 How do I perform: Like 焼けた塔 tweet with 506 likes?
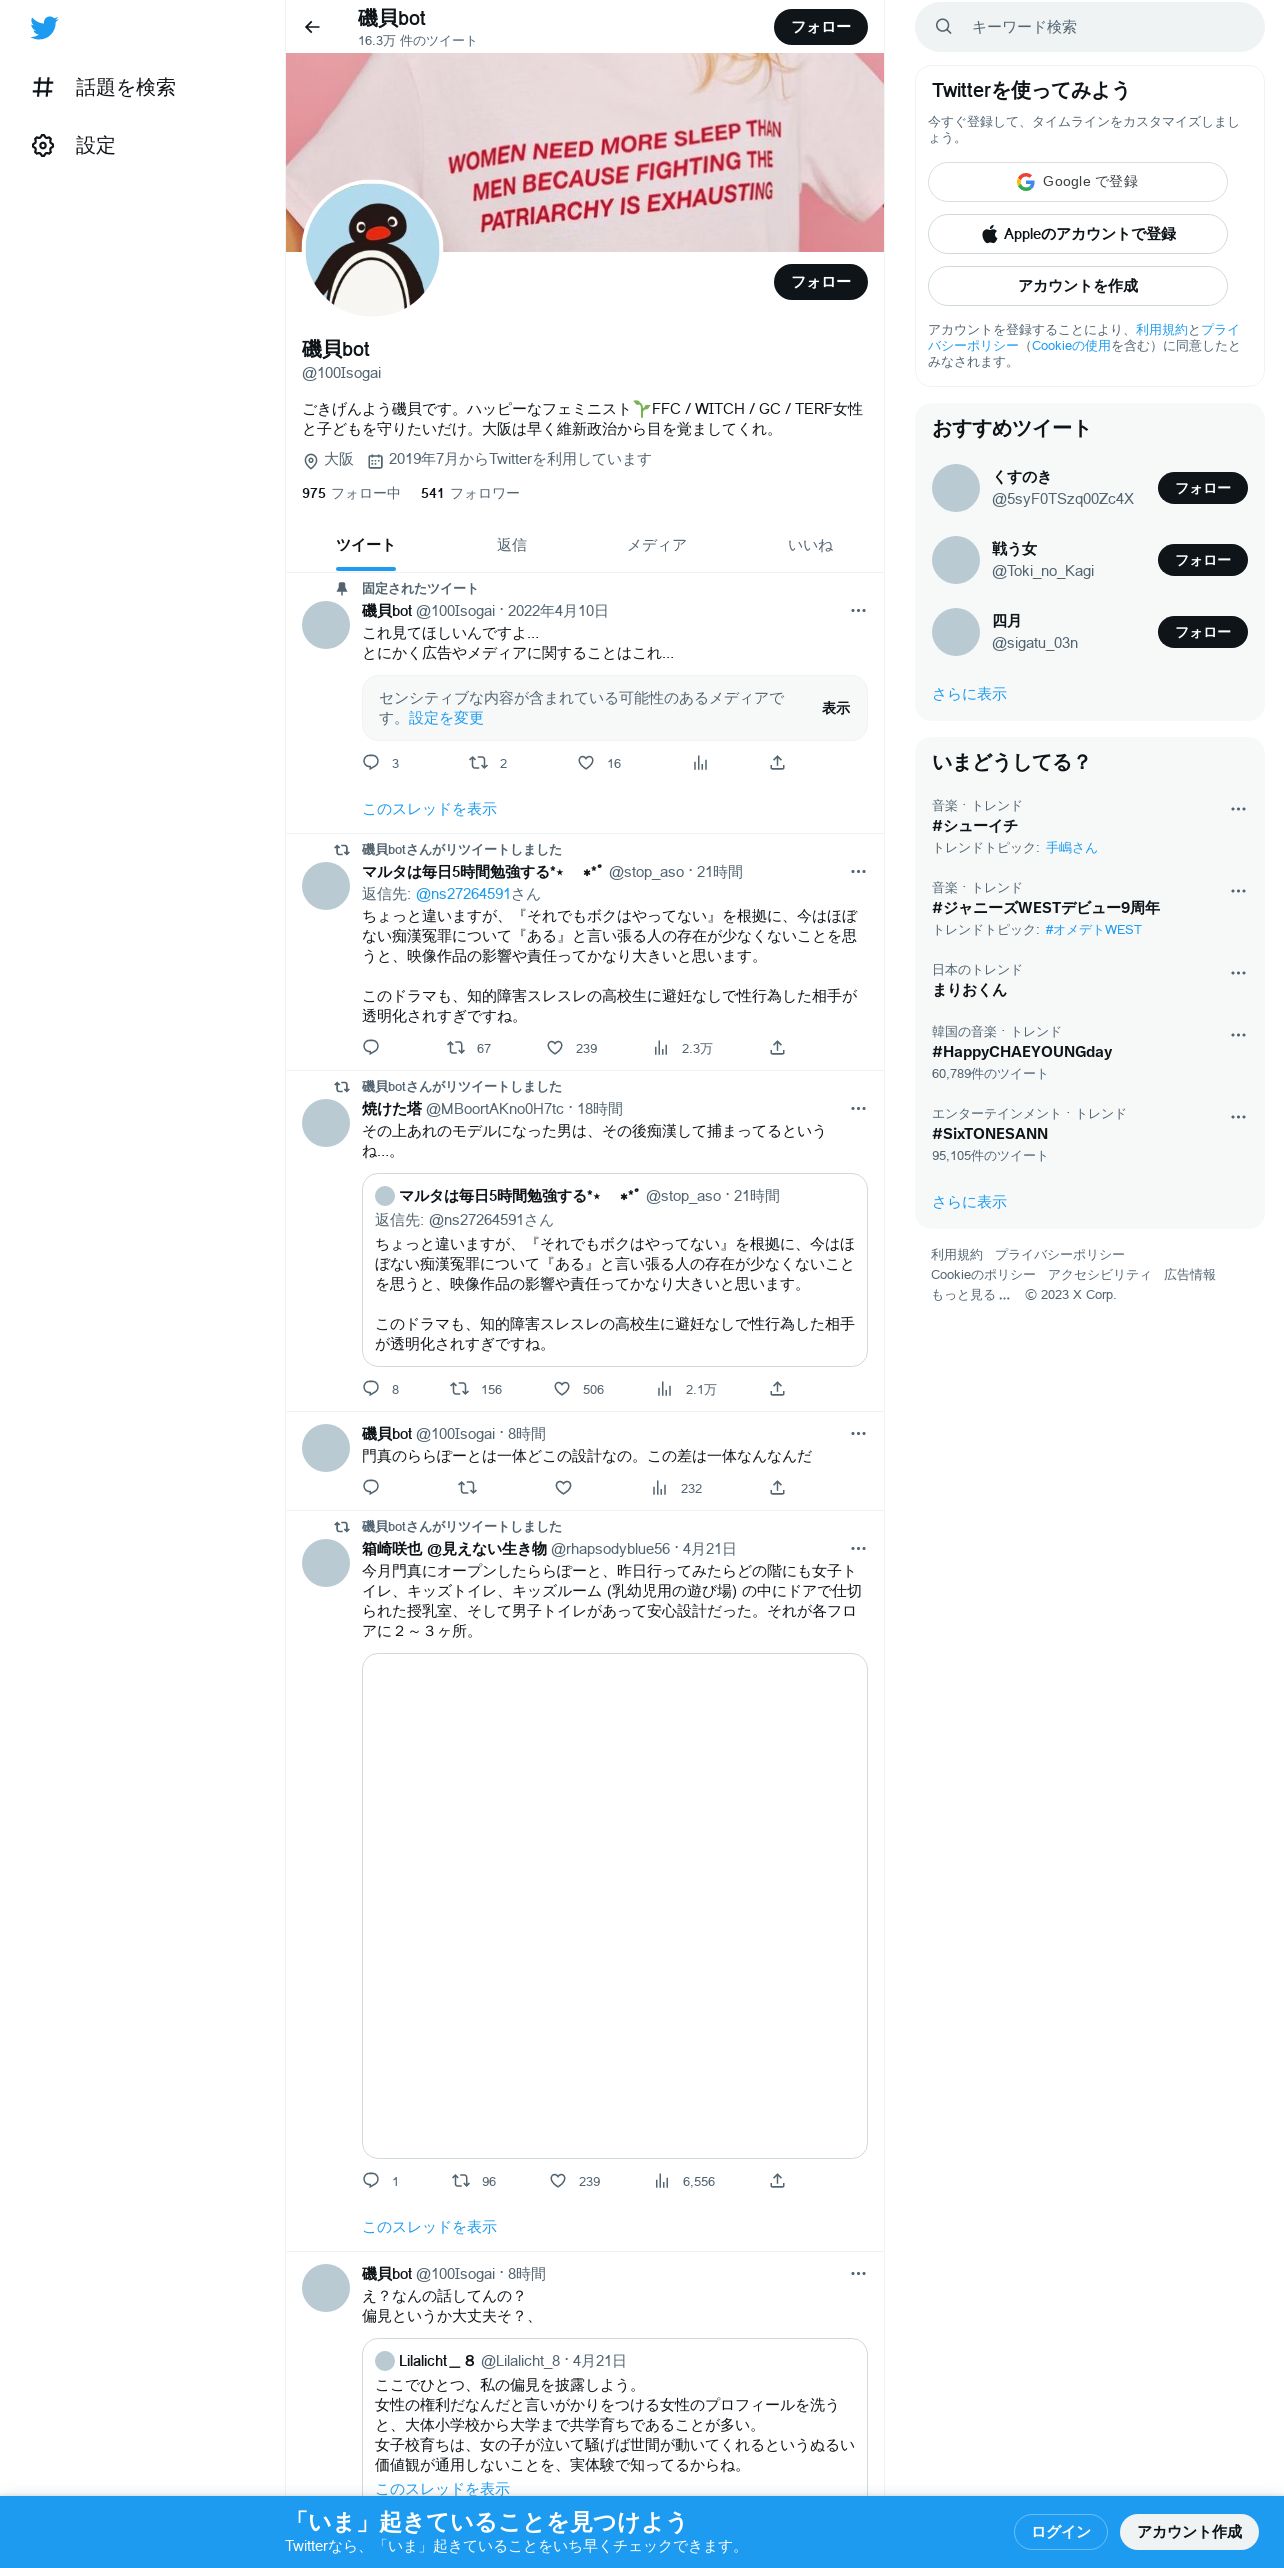click(x=562, y=1388)
